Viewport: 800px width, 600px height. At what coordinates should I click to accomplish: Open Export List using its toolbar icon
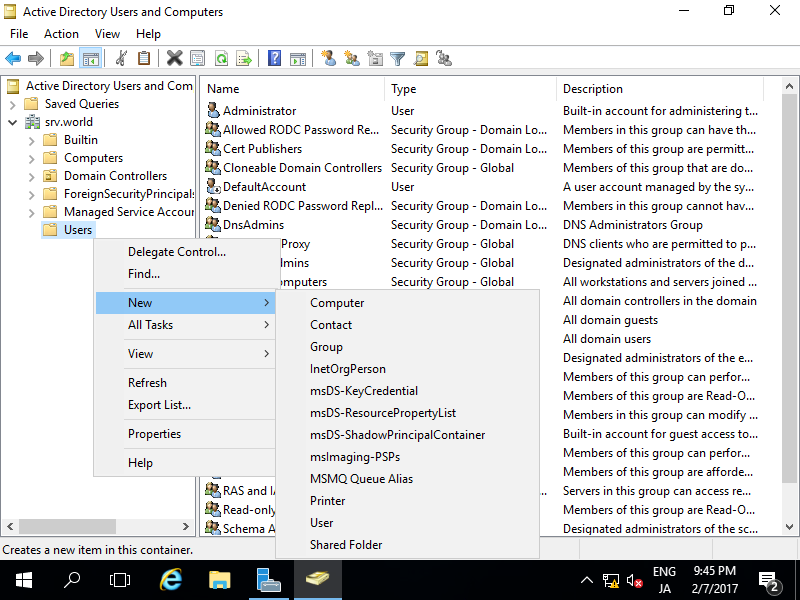pos(243,58)
